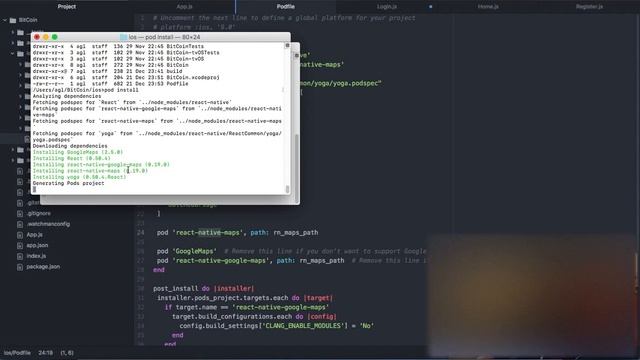
Task: Open index.js from the project tree
Action: [36, 256]
